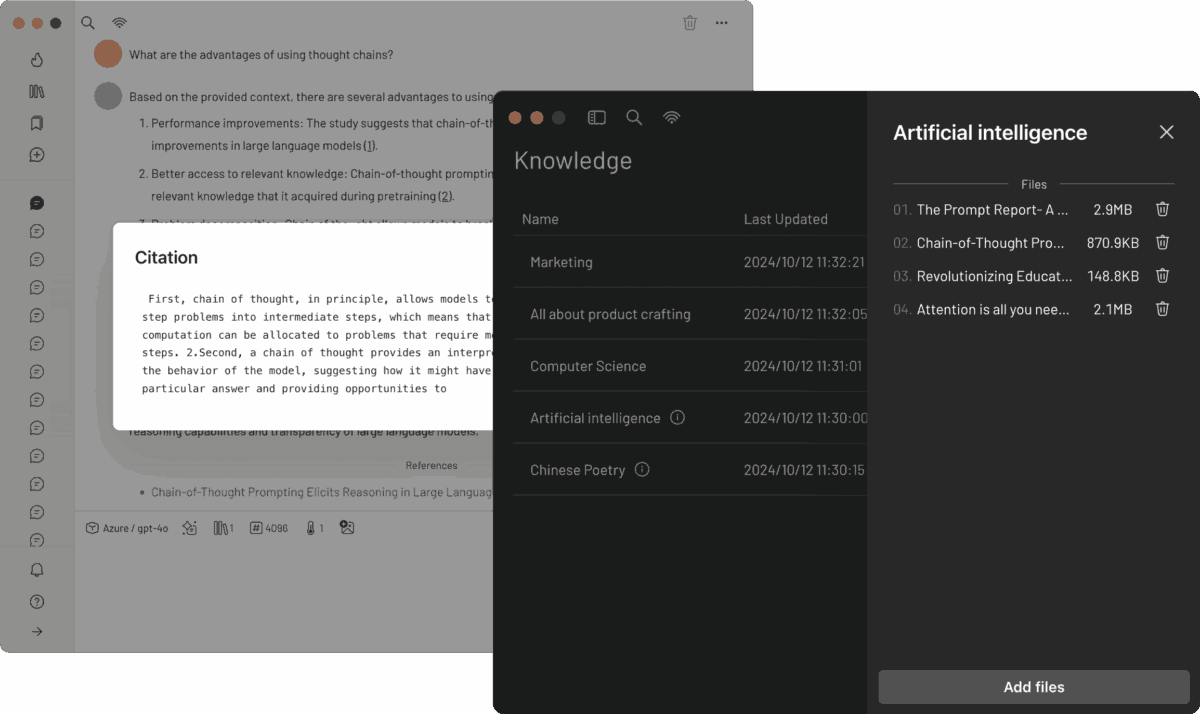Viewport: 1200px width, 714px height.
Task: Click wifi icon in the dark Knowledge window
Action: (671, 117)
